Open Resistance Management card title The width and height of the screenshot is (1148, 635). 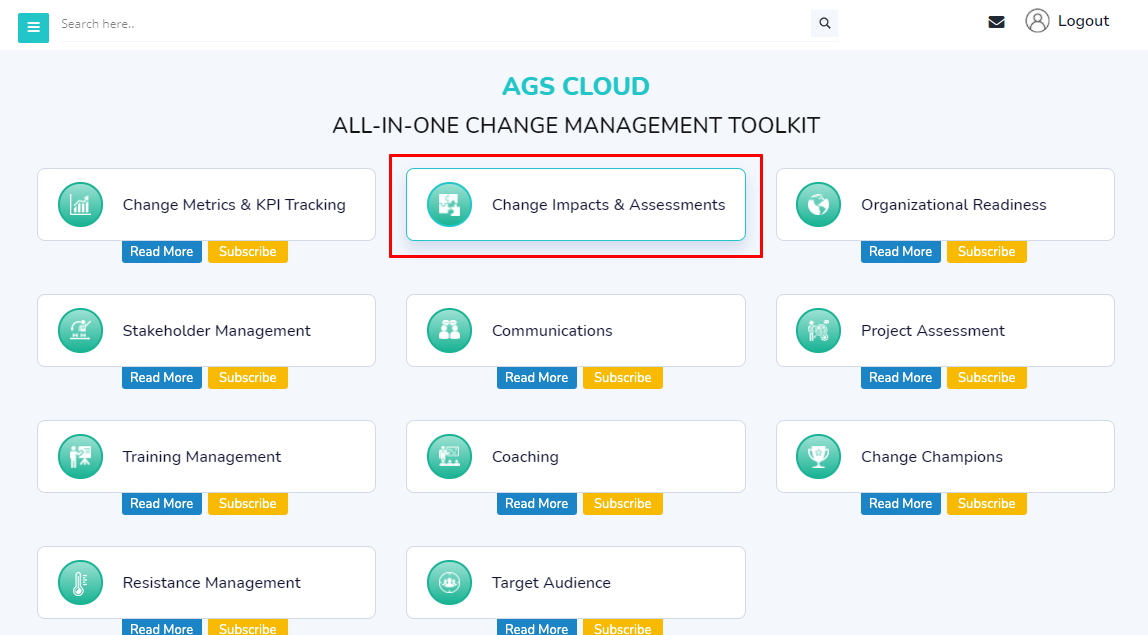(211, 582)
